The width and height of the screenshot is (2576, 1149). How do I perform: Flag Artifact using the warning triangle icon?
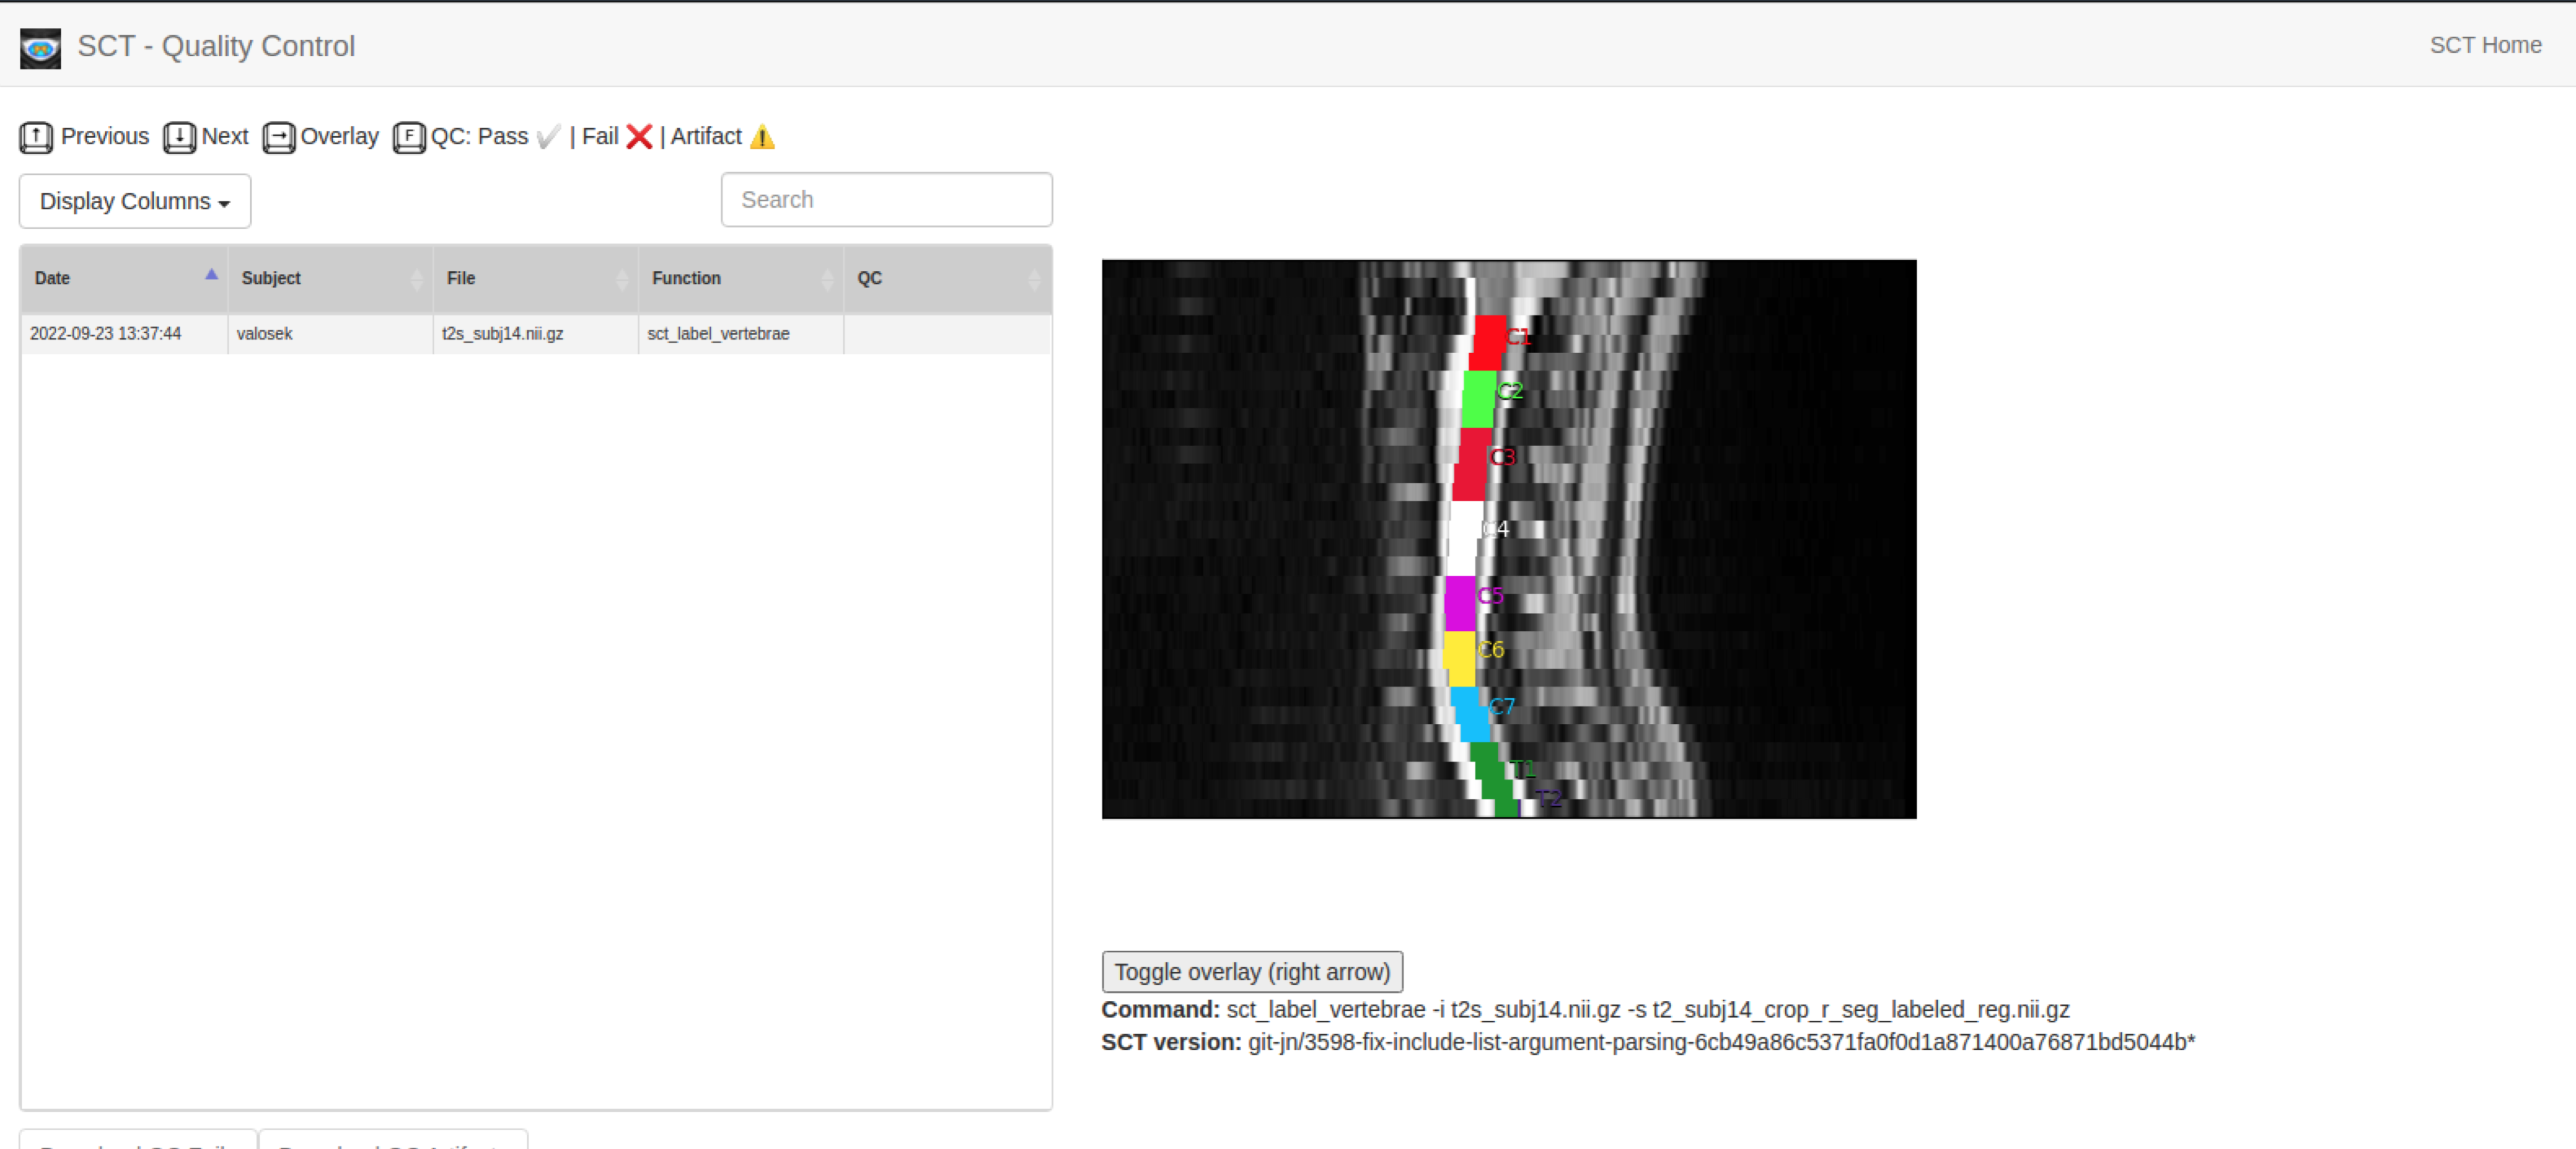pos(762,138)
